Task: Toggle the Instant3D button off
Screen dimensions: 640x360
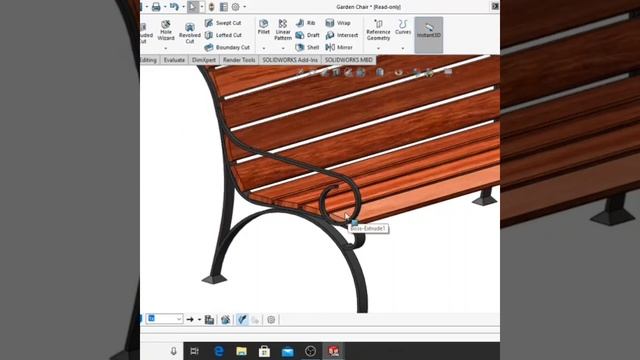Action: [429, 35]
